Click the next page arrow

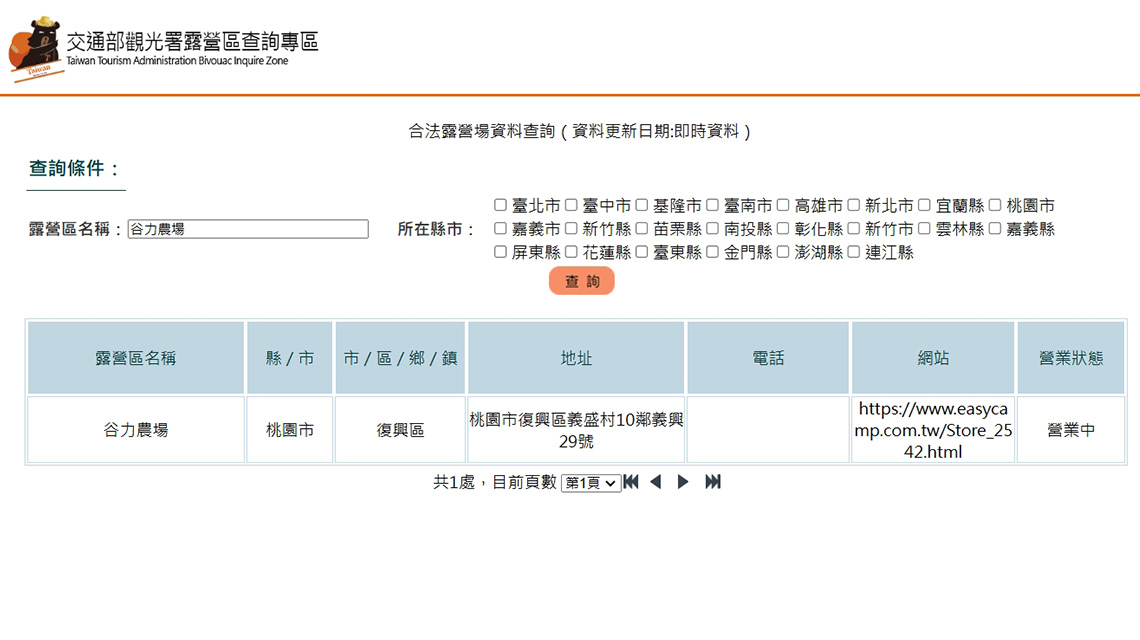coord(683,482)
